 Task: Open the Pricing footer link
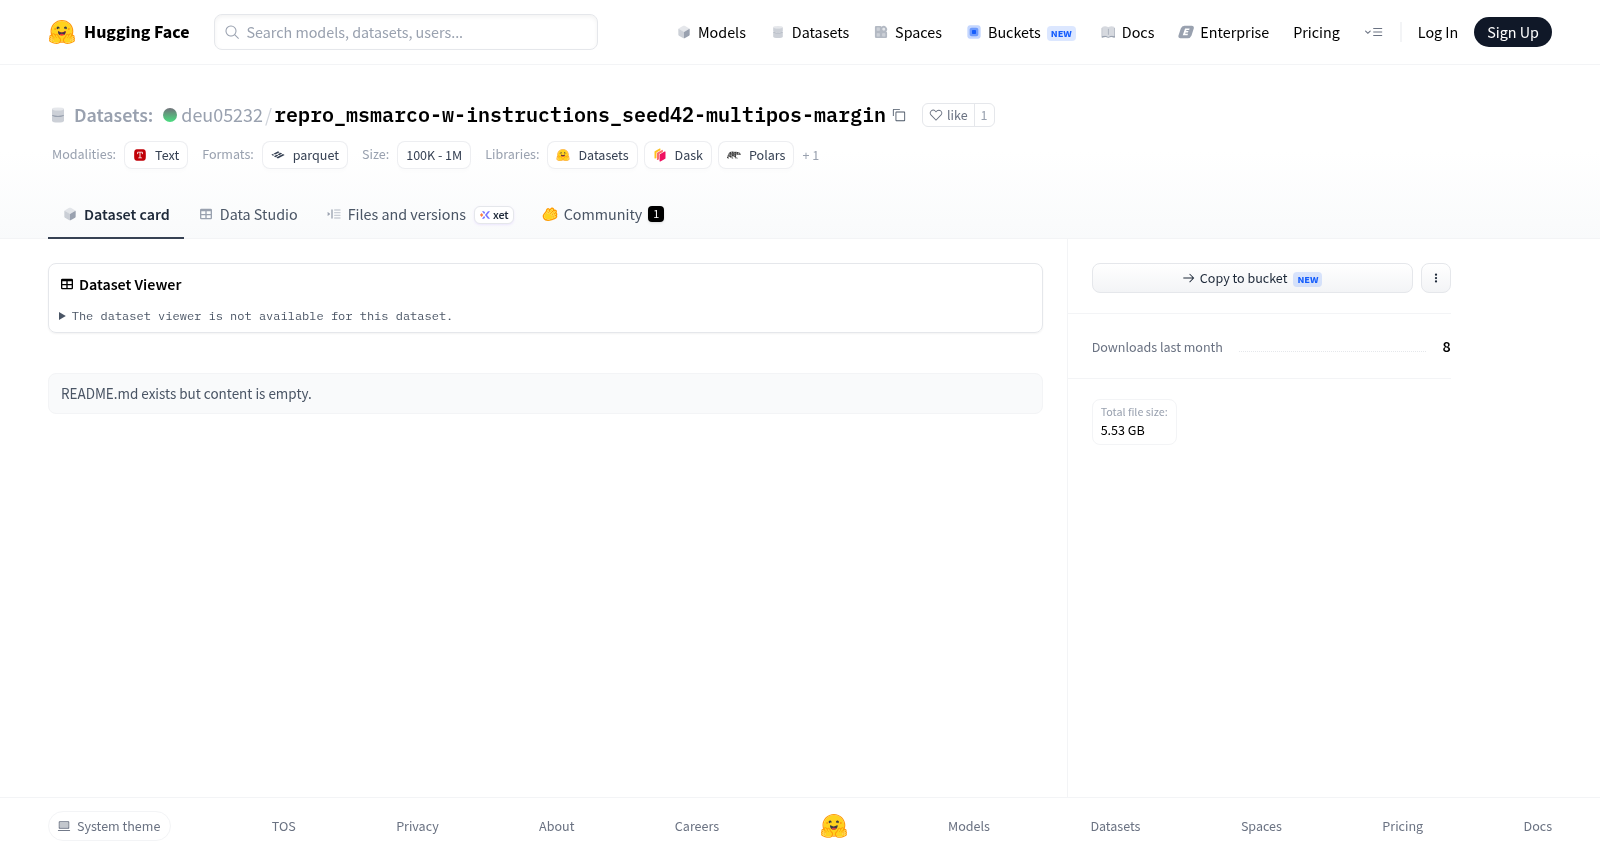pos(1402,826)
